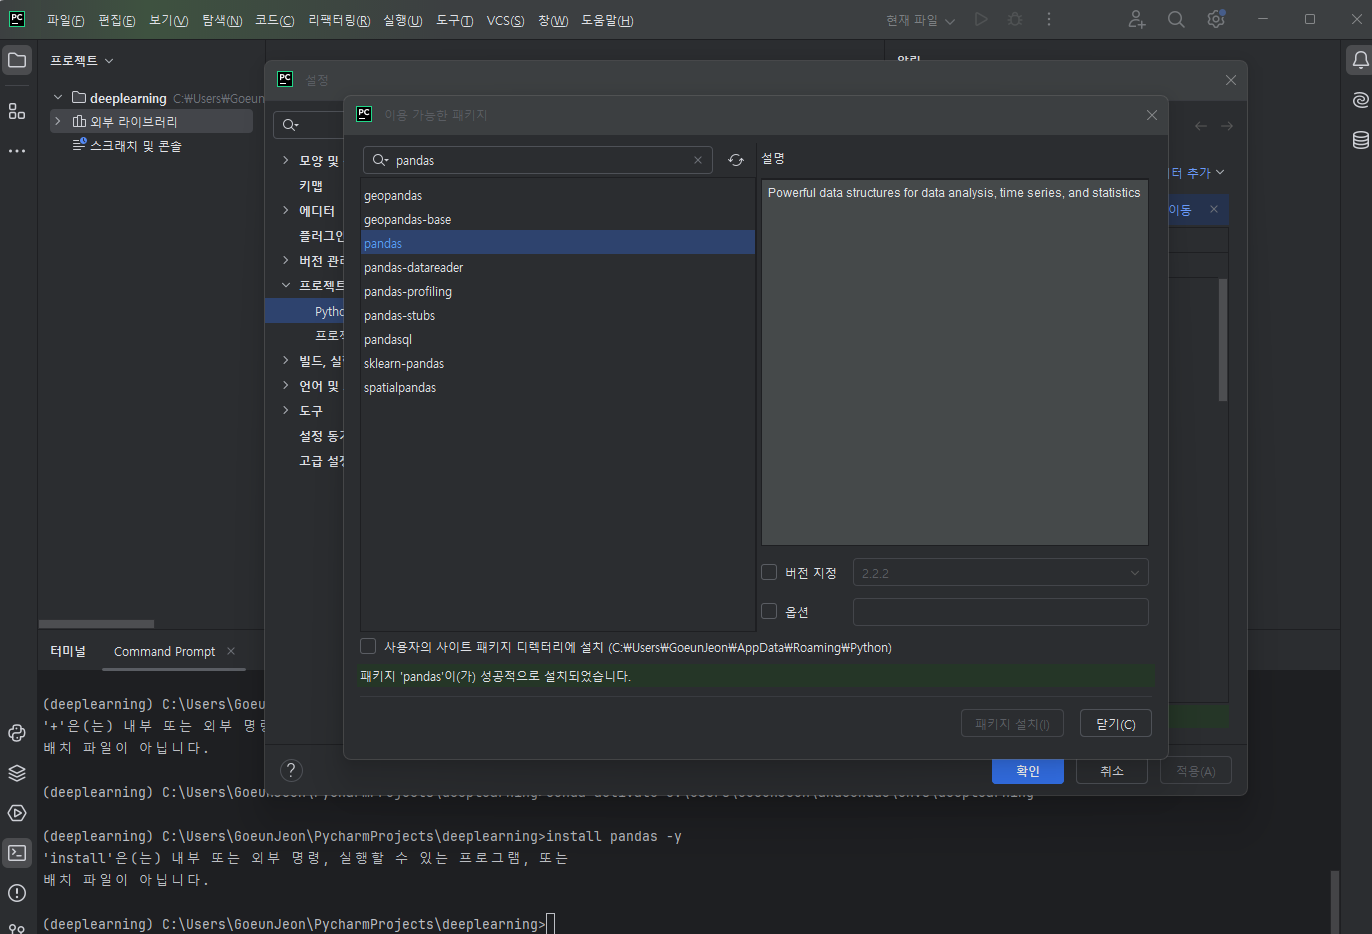The width and height of the screenshot is (1372, 934).
Task: Click the PyCharm logo main menu icon
Action: click(17, 19)
